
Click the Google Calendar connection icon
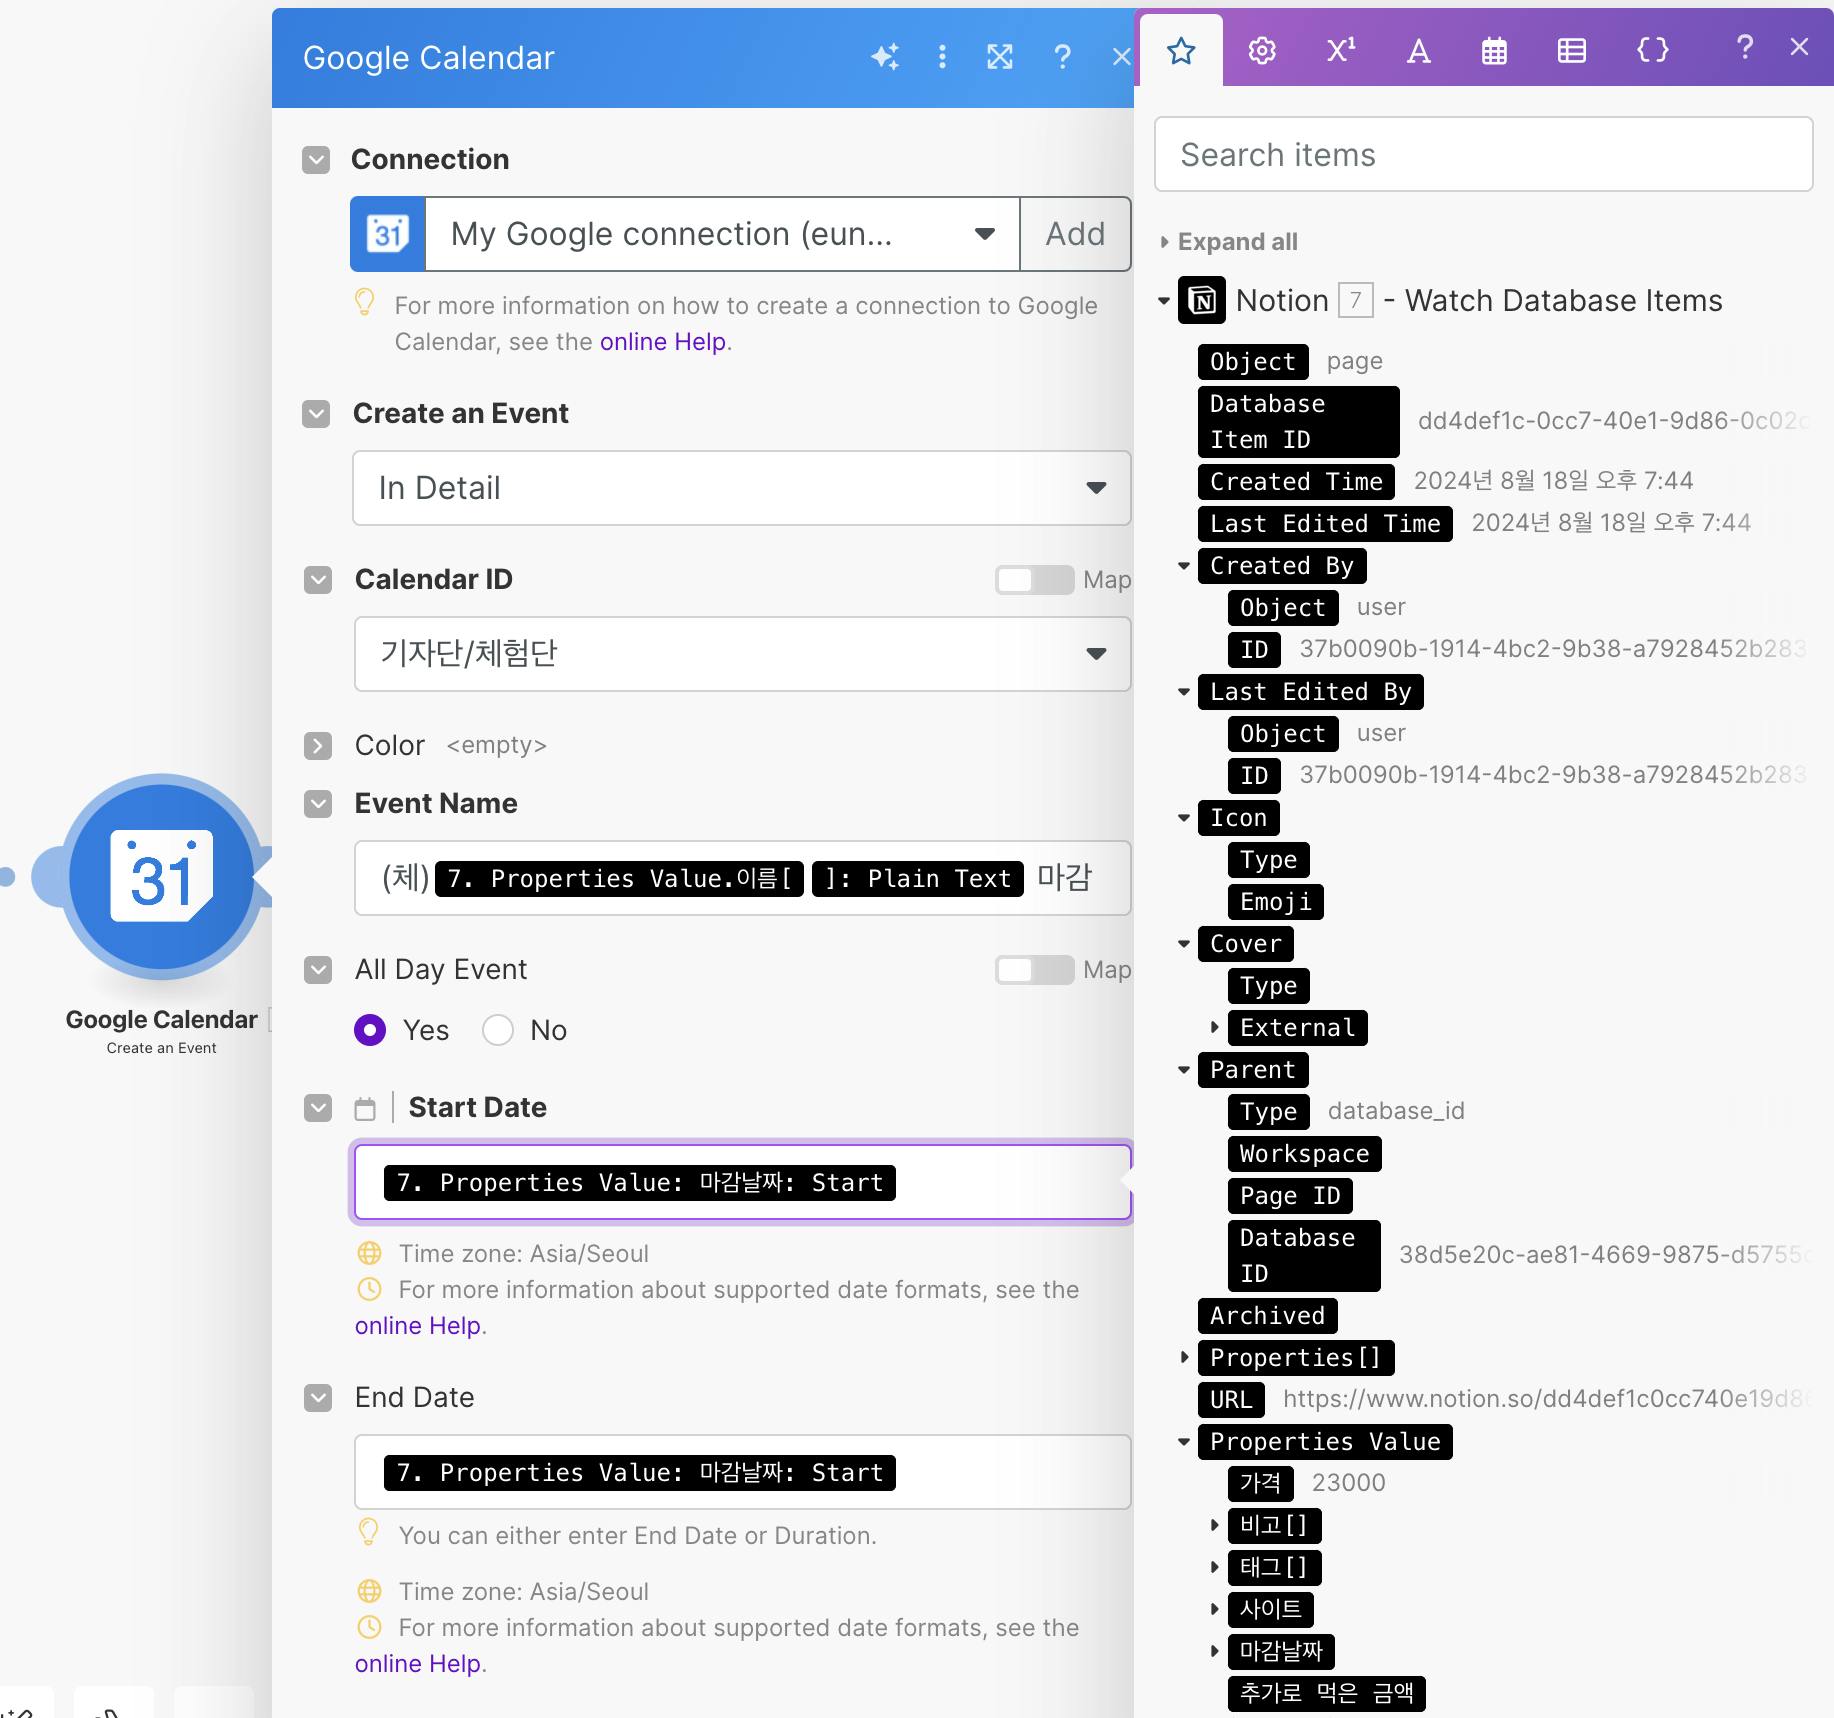tap(388, 234)
